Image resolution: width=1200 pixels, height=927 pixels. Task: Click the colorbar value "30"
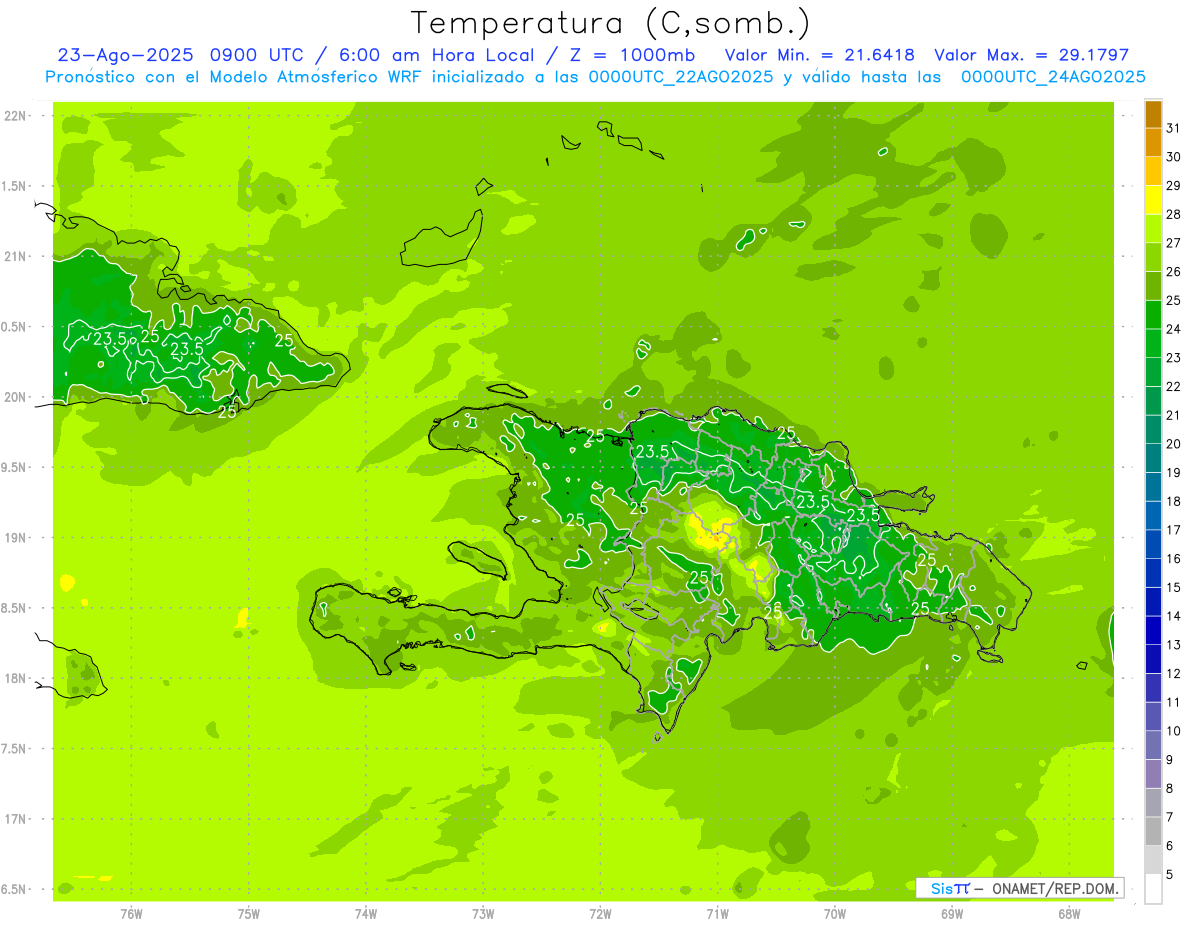[1174, 157]
